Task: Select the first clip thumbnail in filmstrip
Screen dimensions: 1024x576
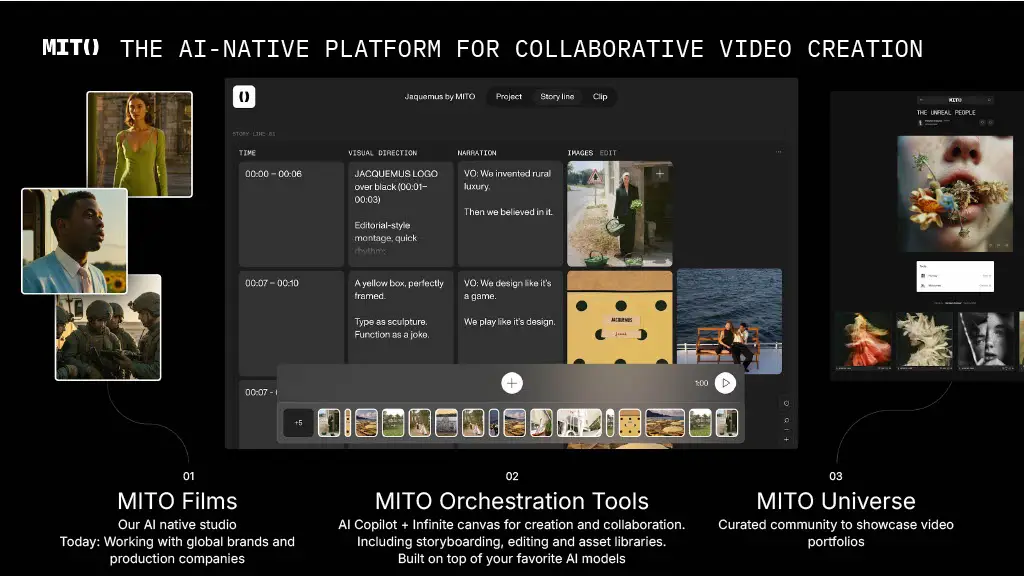Action: pyautogui.click(x=329, y=423)
